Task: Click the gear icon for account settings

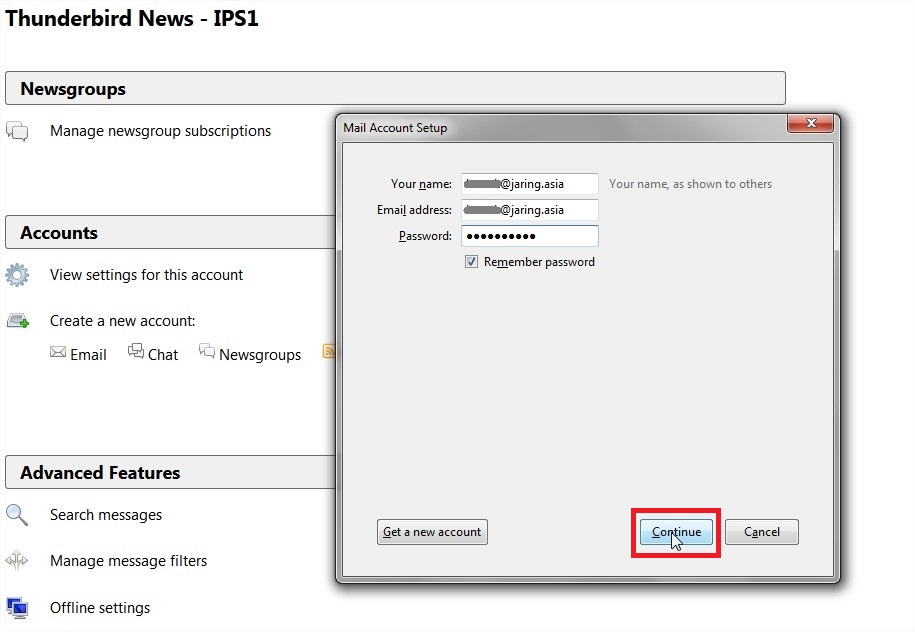Action: (17, 275)
